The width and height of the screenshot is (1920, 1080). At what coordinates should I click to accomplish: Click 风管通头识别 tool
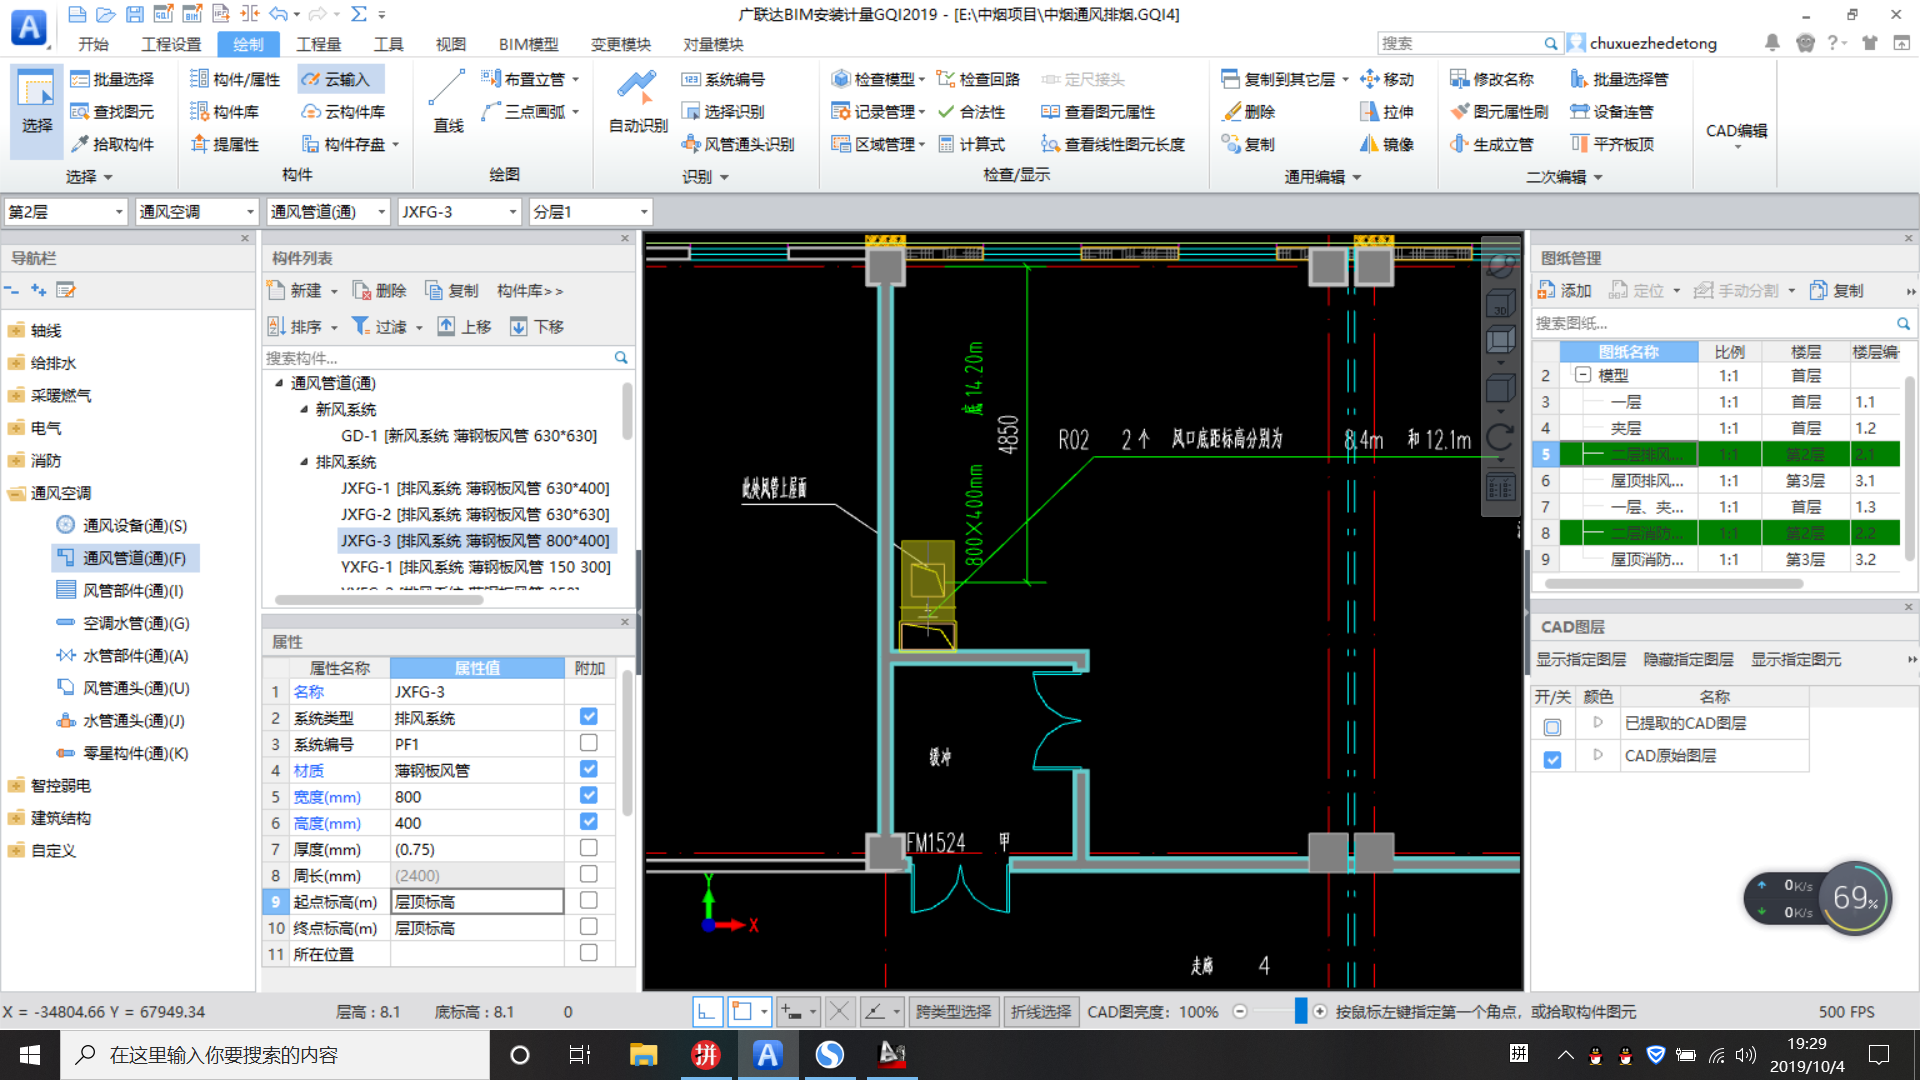(x=738, y=144)
